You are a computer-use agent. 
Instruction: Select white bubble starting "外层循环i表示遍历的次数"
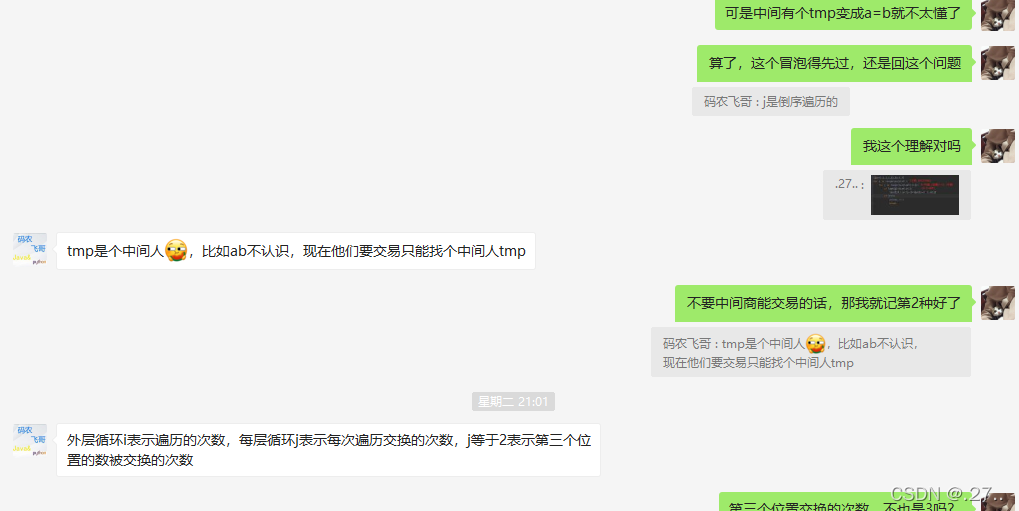pyautogui.click(x=328, y=450)
